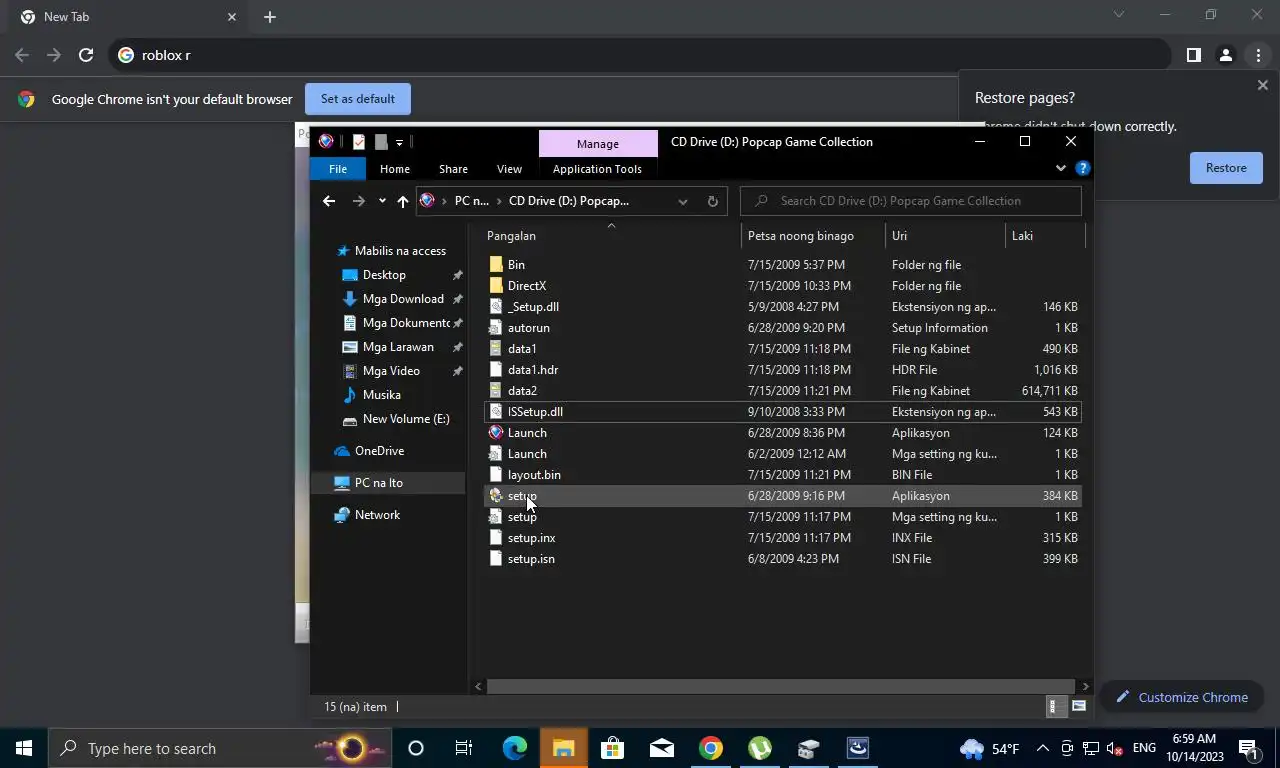1280x768 pixels.
Task: Select the autorun setup information file
Action: point(528,328)
